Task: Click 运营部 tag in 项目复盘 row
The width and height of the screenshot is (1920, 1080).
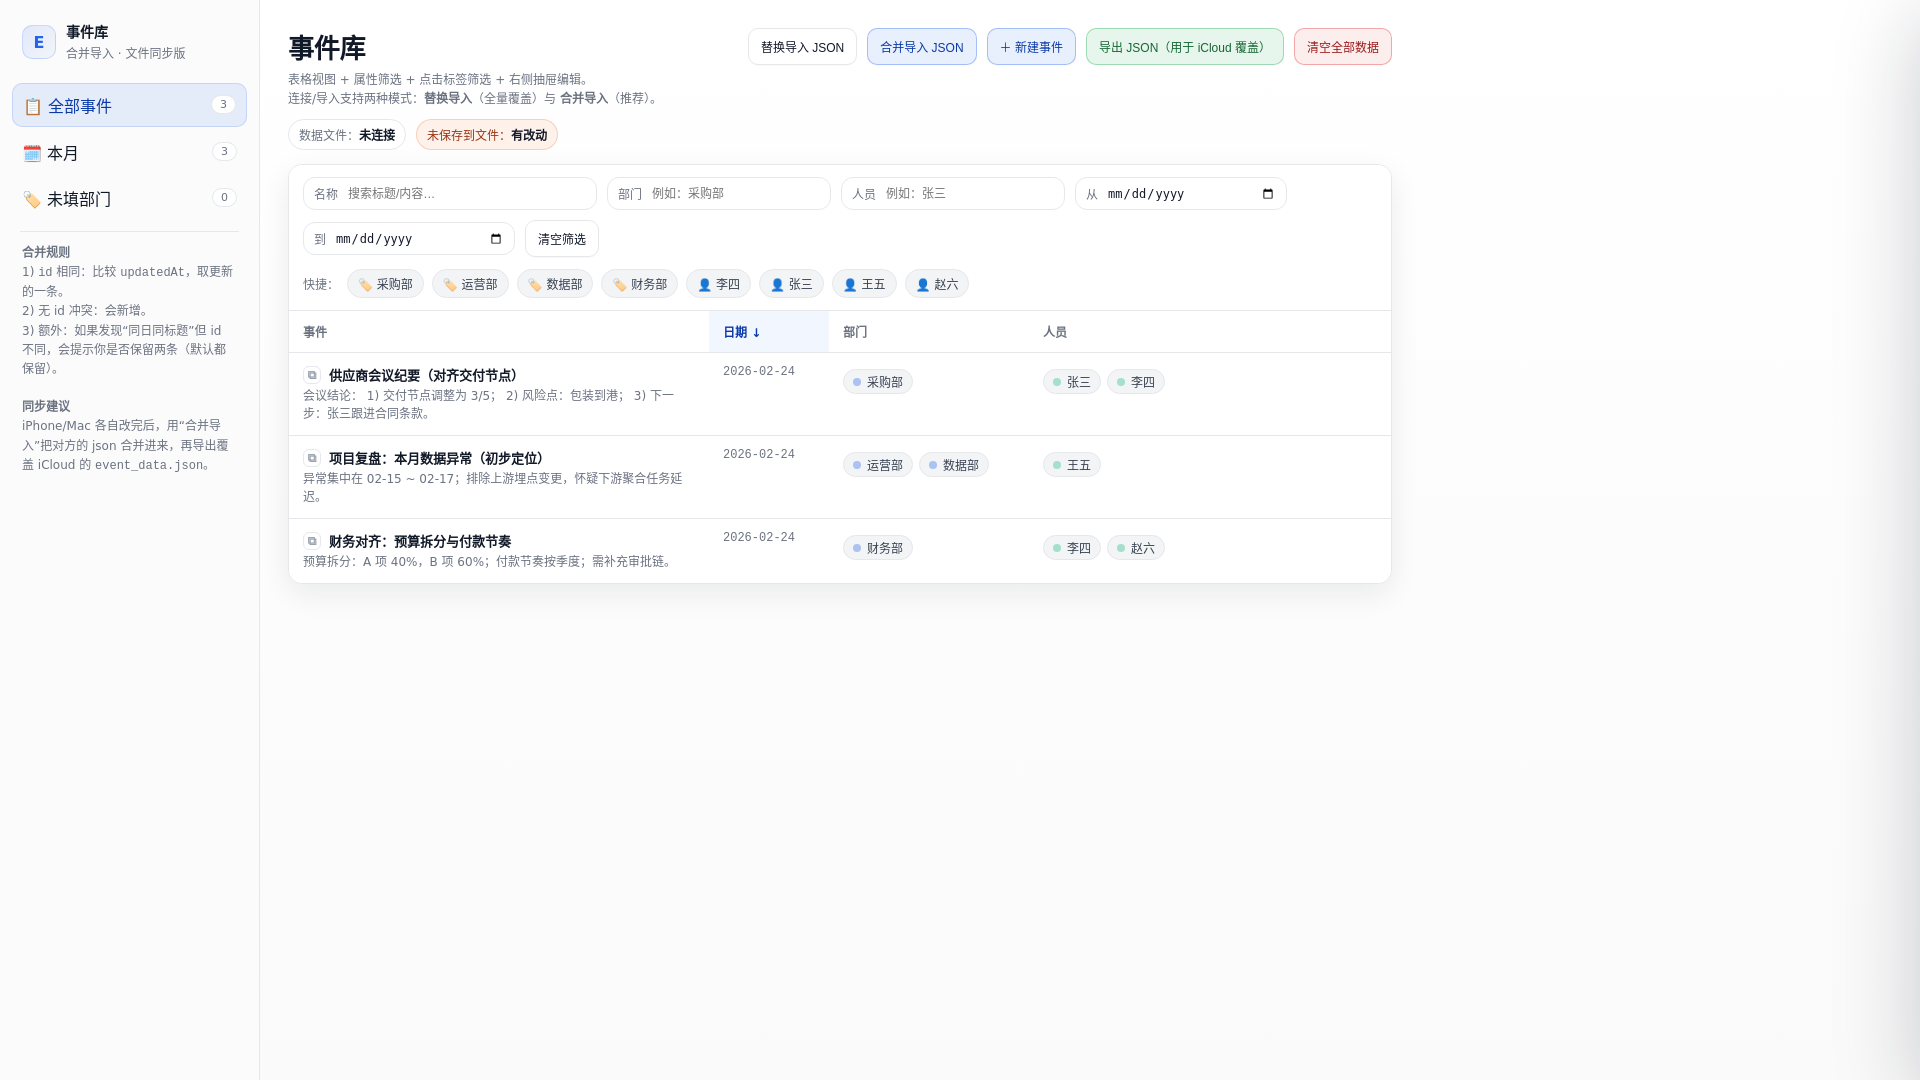Action: pos(878,465)
